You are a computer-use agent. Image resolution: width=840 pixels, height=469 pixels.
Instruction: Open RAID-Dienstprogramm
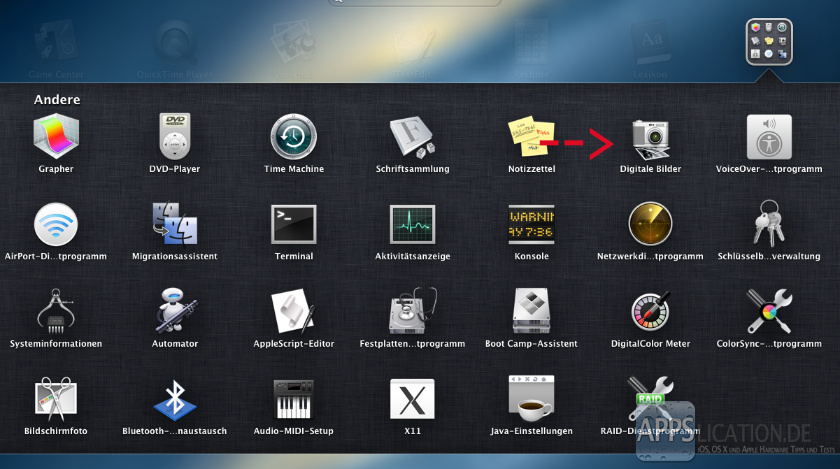[650, 398]
